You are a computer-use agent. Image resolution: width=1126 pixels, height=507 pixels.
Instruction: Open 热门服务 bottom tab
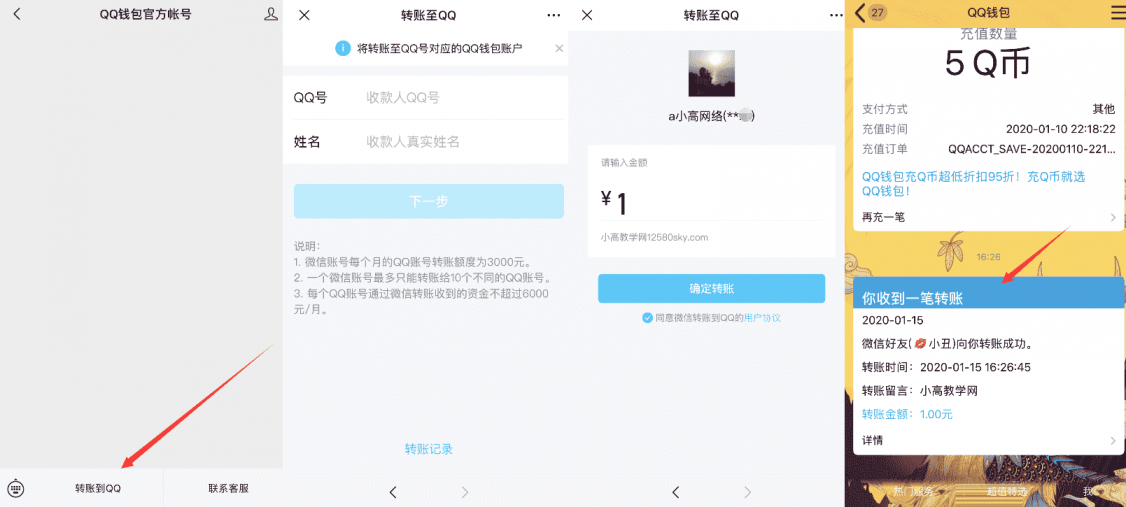[x=914, y=492]
